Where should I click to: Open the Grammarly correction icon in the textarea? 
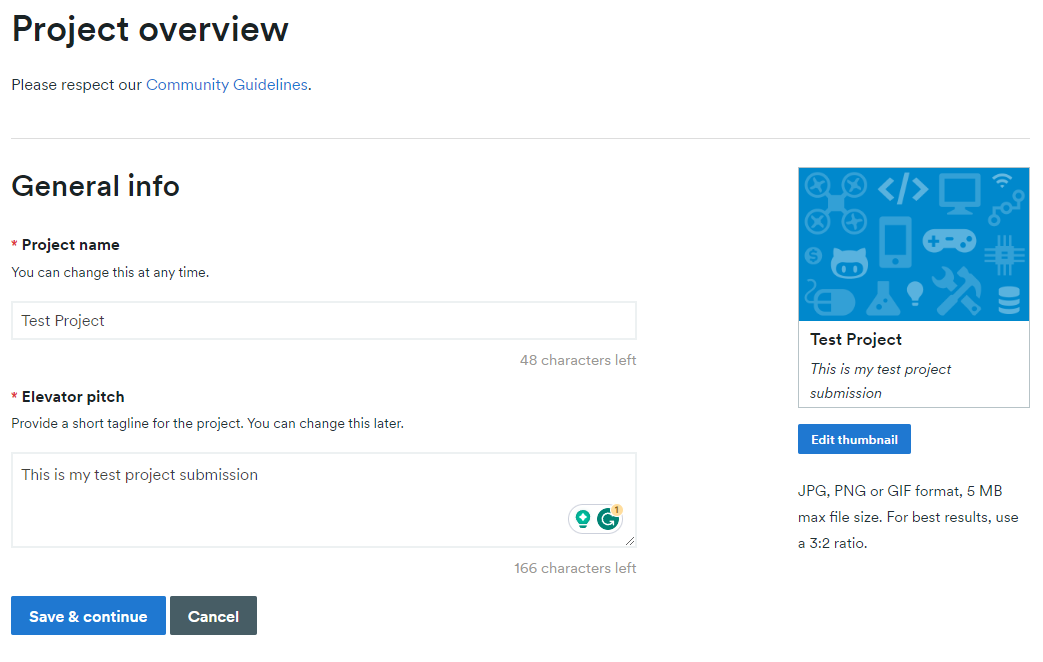click(611, 518)
